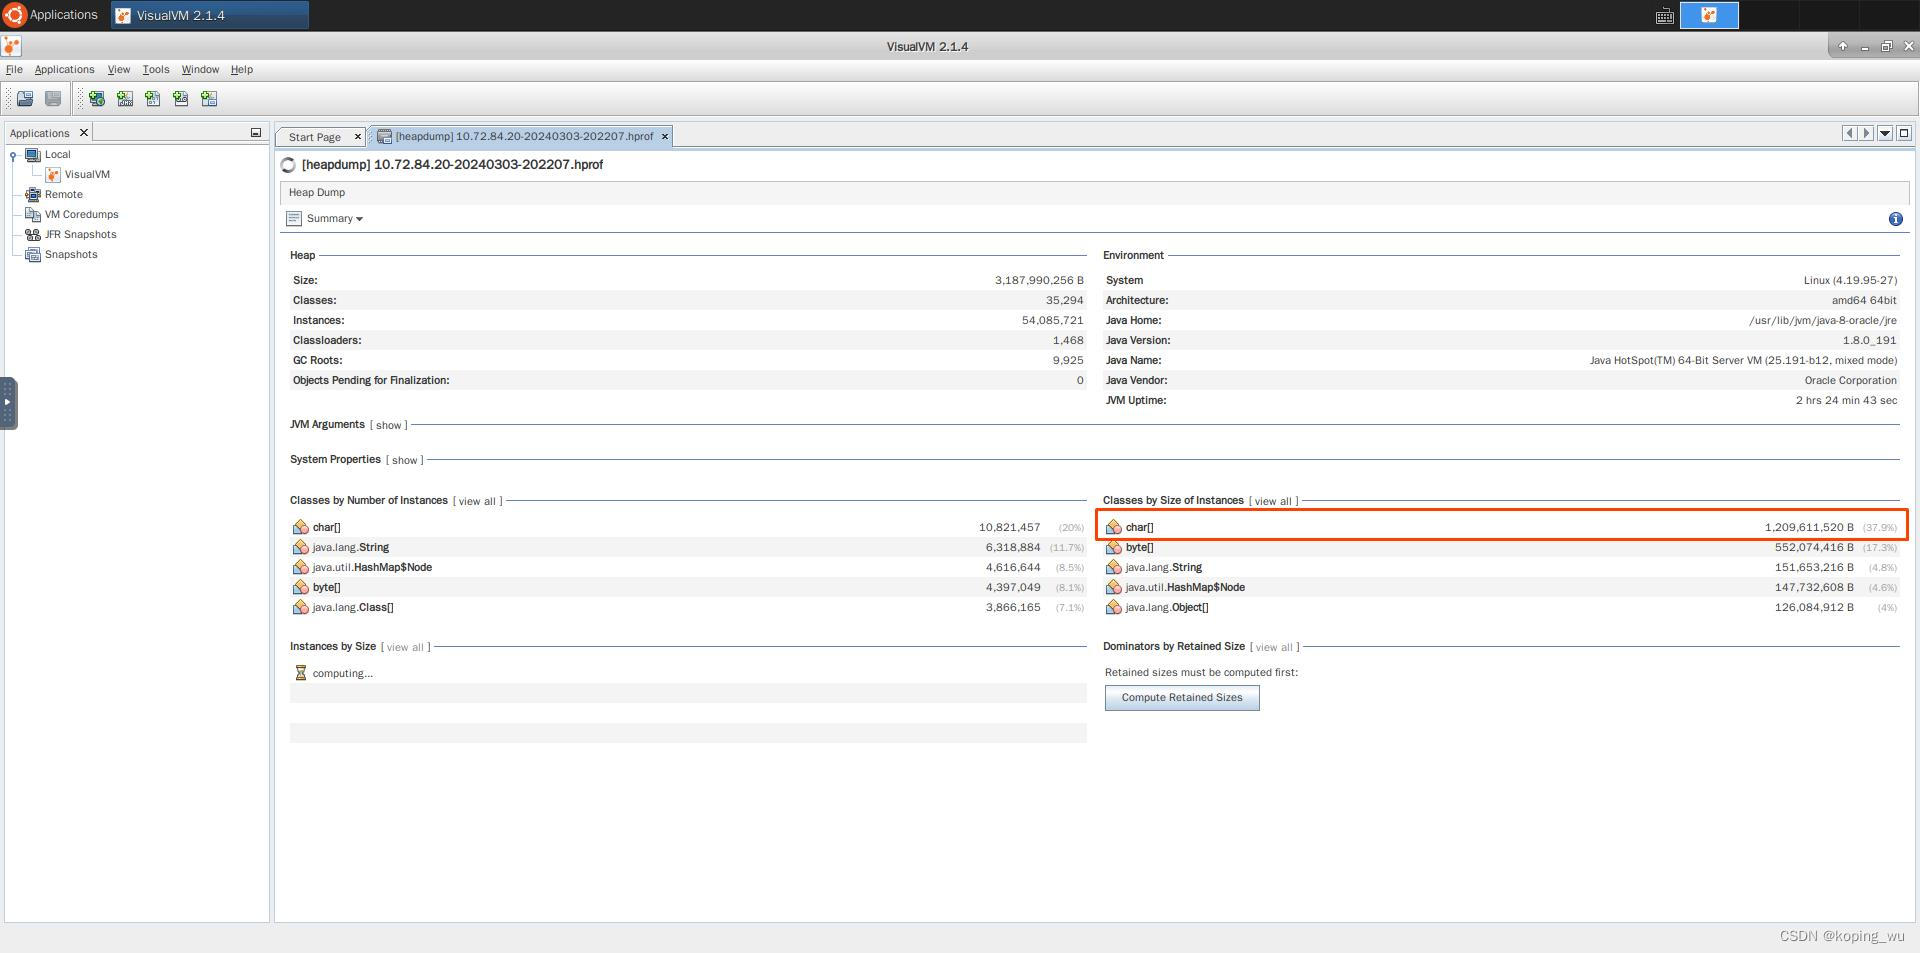
Task: Open the Window menu
Action: (200, 69)
